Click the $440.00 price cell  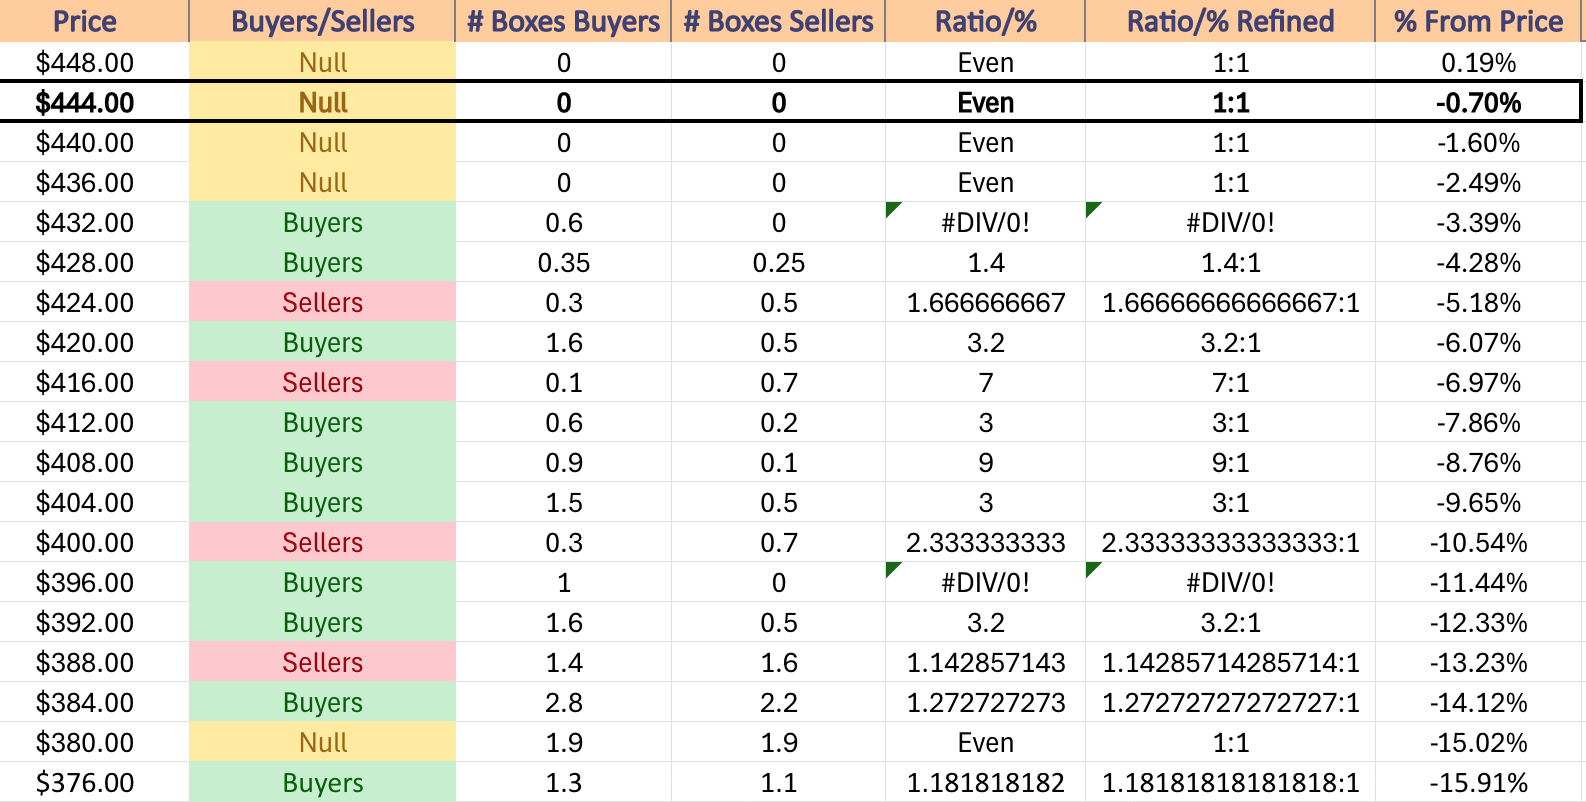94,142
